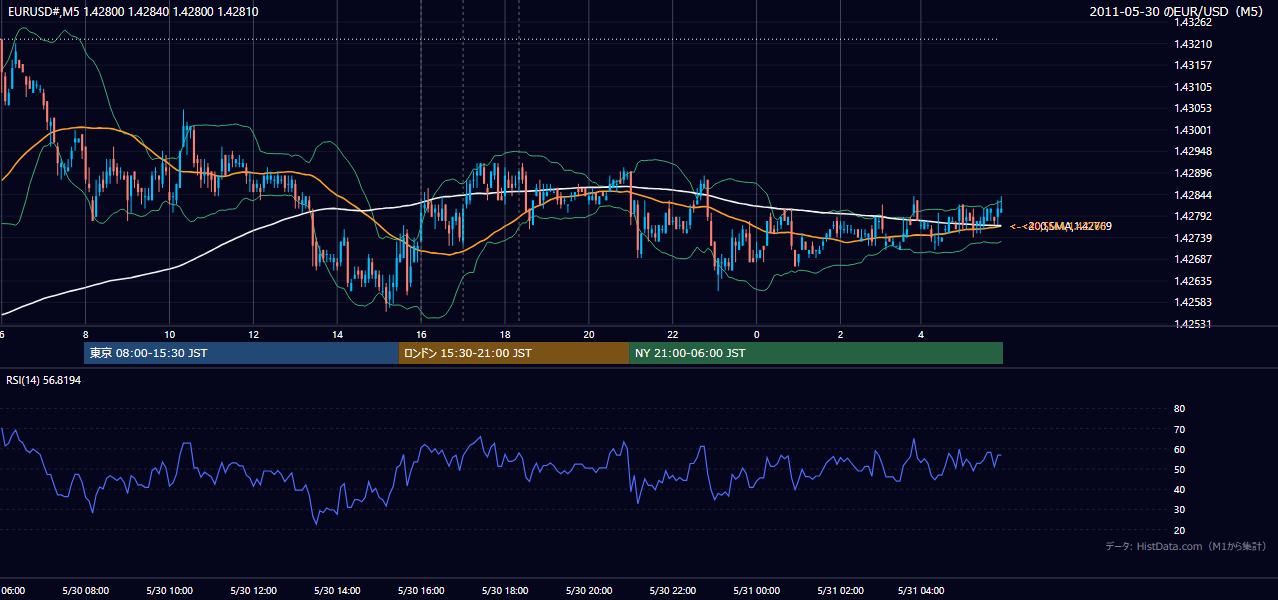Click the 1.42948 price axis label

pyautogui.click(x=1194, y=152)
